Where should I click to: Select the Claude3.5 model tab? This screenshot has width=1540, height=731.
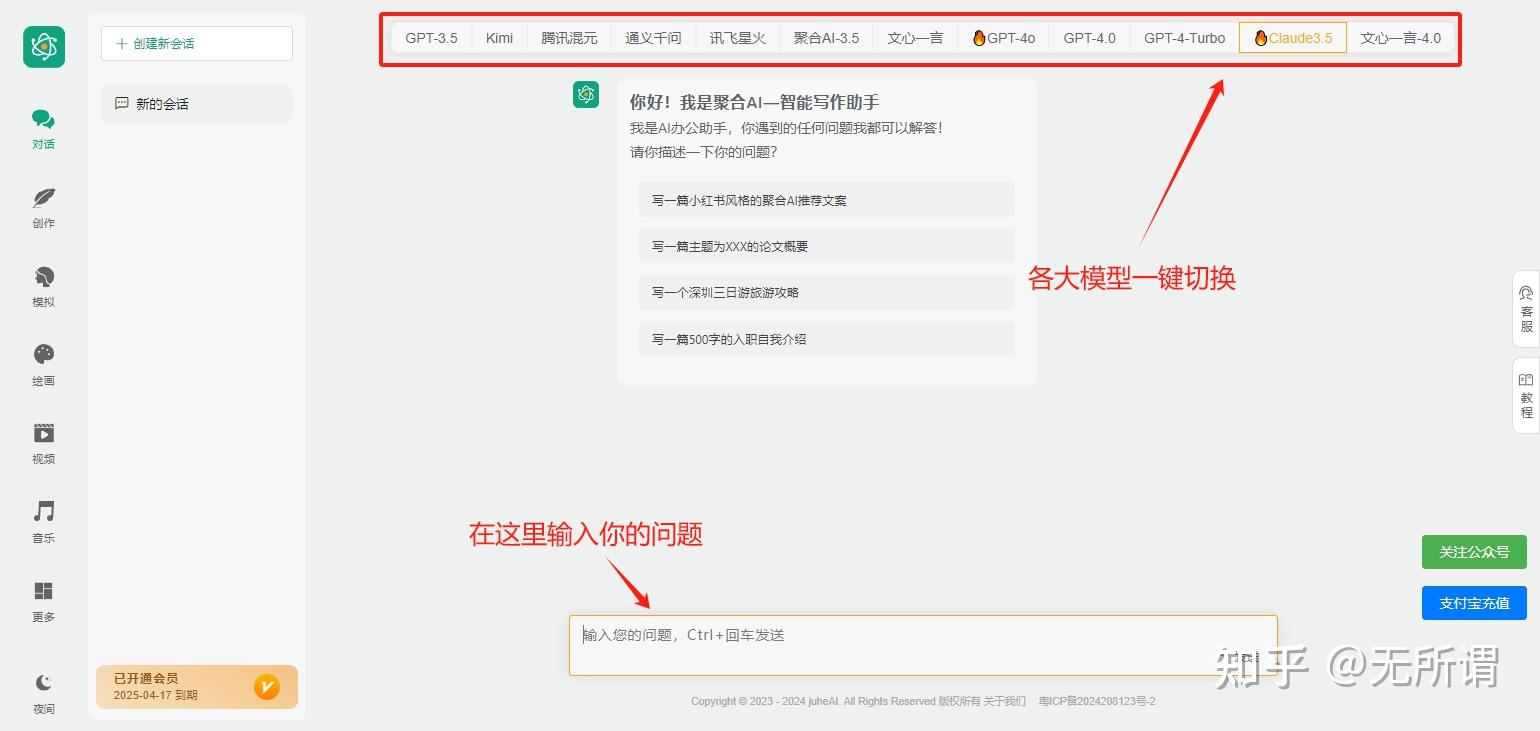point(1292,37)
